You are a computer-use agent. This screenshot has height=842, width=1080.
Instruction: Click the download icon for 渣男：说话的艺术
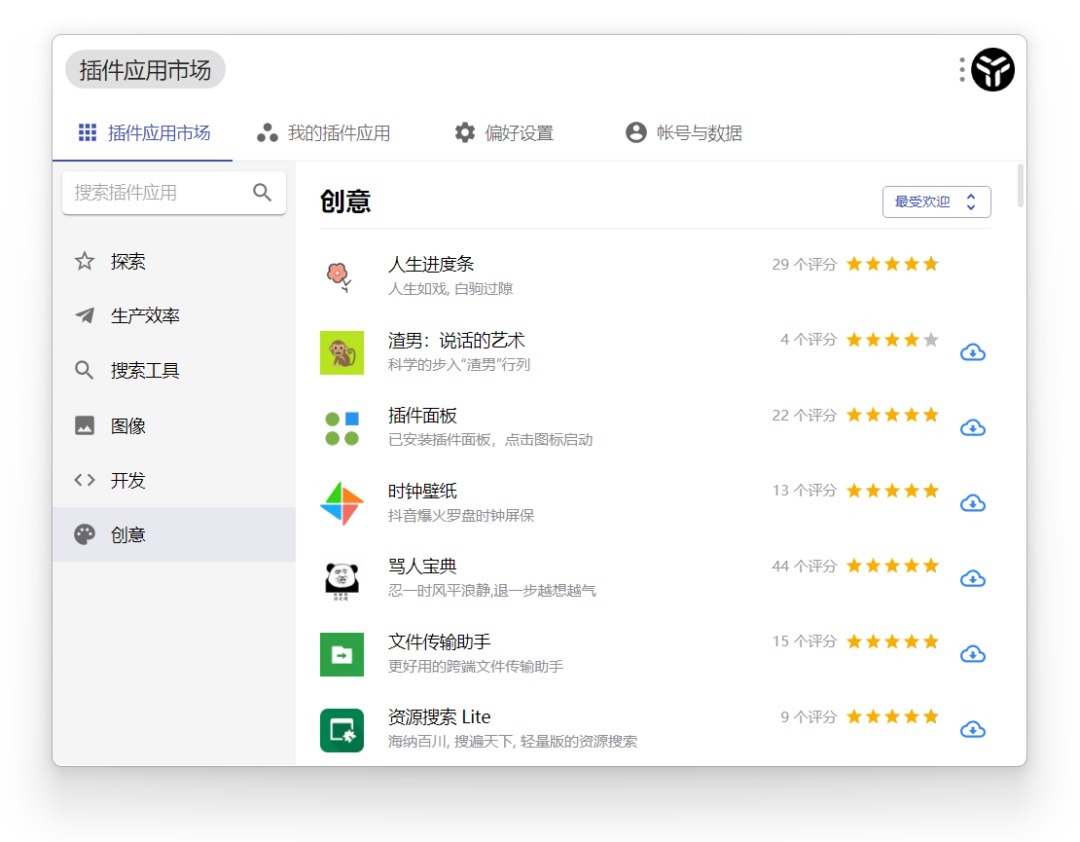[x=972, y=352]
